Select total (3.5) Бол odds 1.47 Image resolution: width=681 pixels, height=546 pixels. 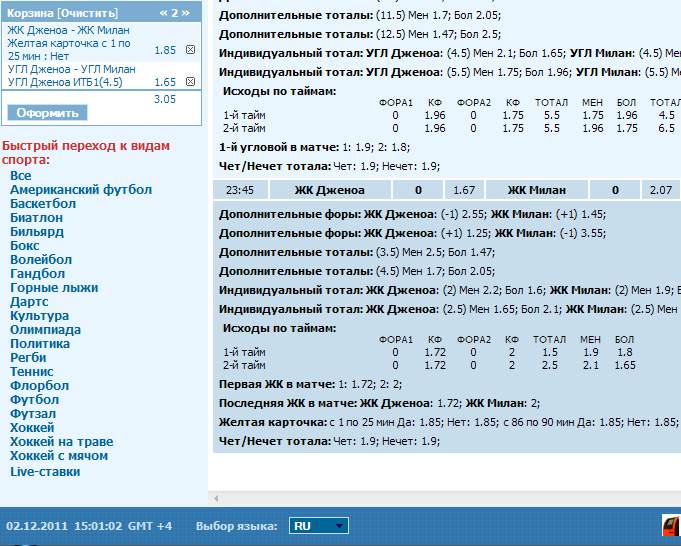482,252
